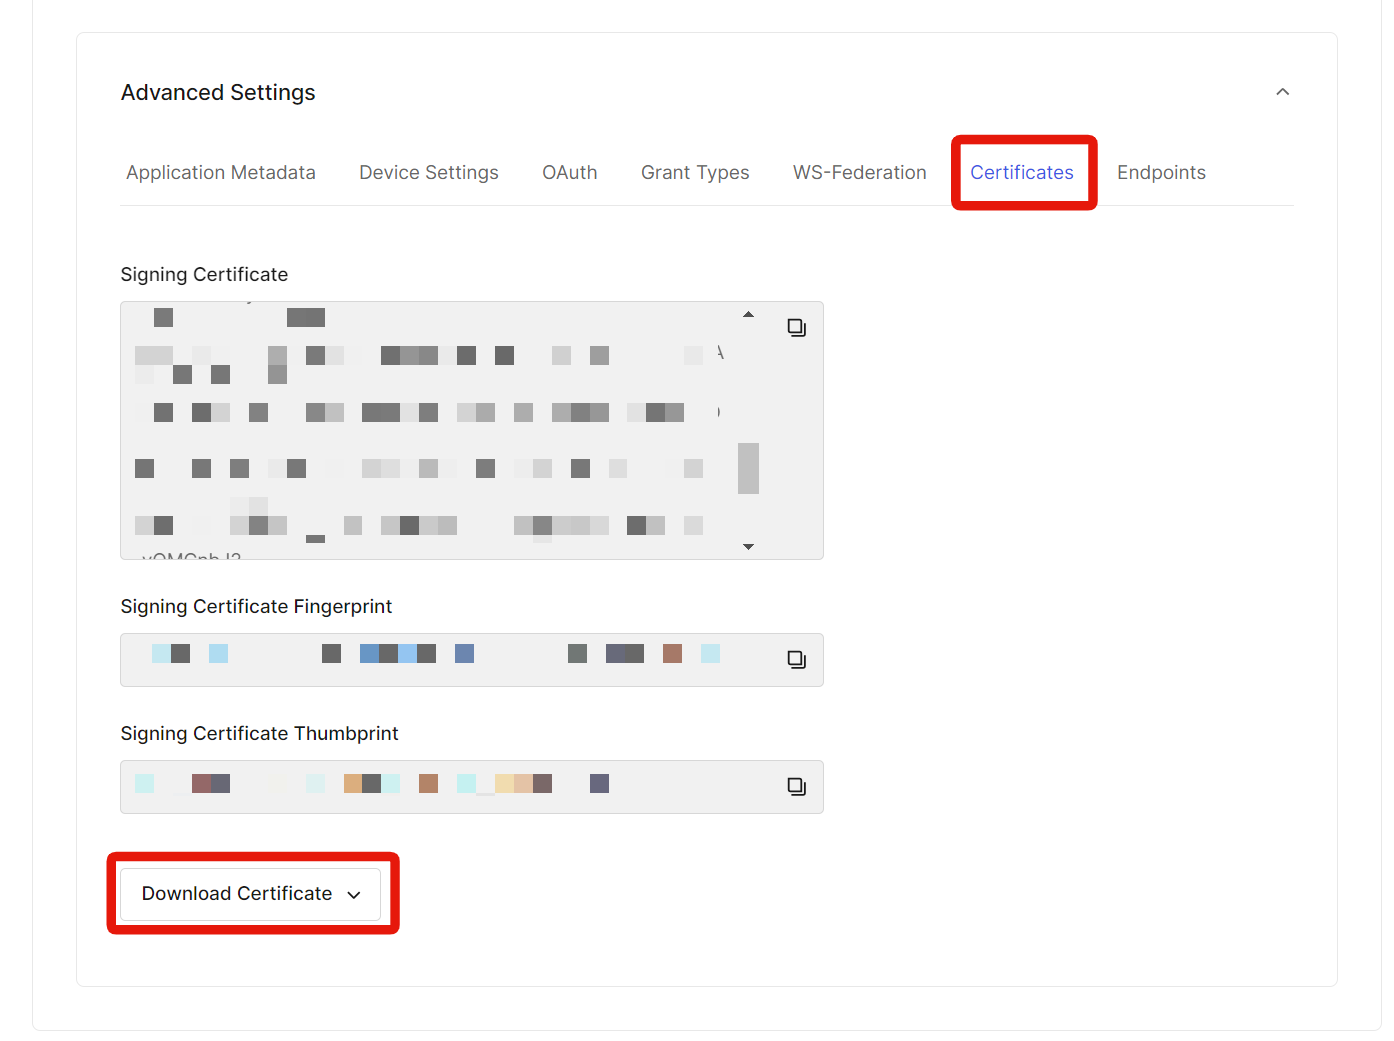Screen dimensions: 1394x1041
Task: Switch to the Endpoints tab
Action: pyautogui.click(x=1161, y=173)
